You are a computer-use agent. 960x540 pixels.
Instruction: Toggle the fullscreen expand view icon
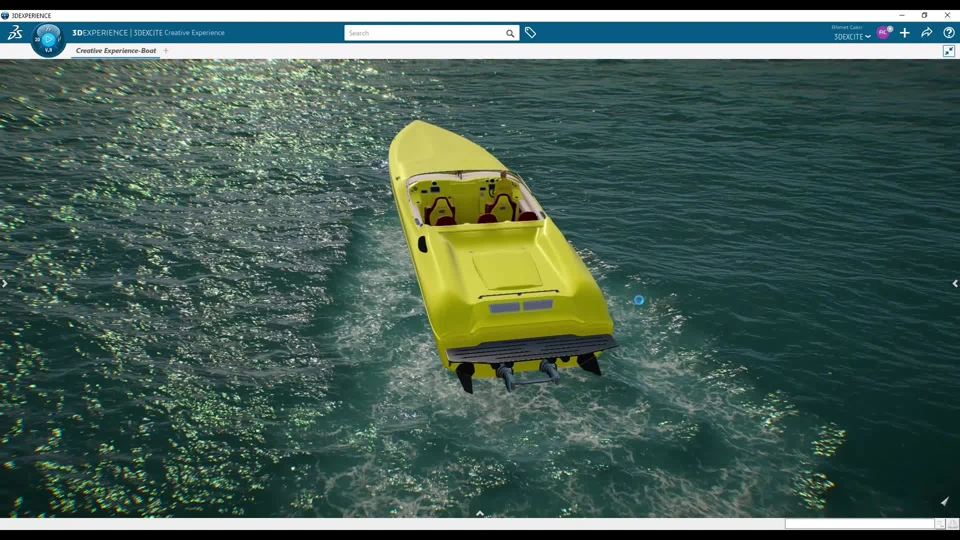[949, 51]
